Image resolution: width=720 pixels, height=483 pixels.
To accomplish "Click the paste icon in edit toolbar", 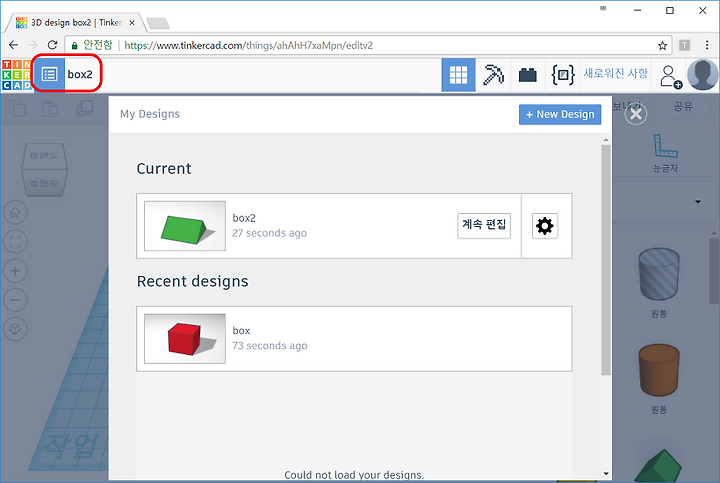I will click(x=50, y=109).
